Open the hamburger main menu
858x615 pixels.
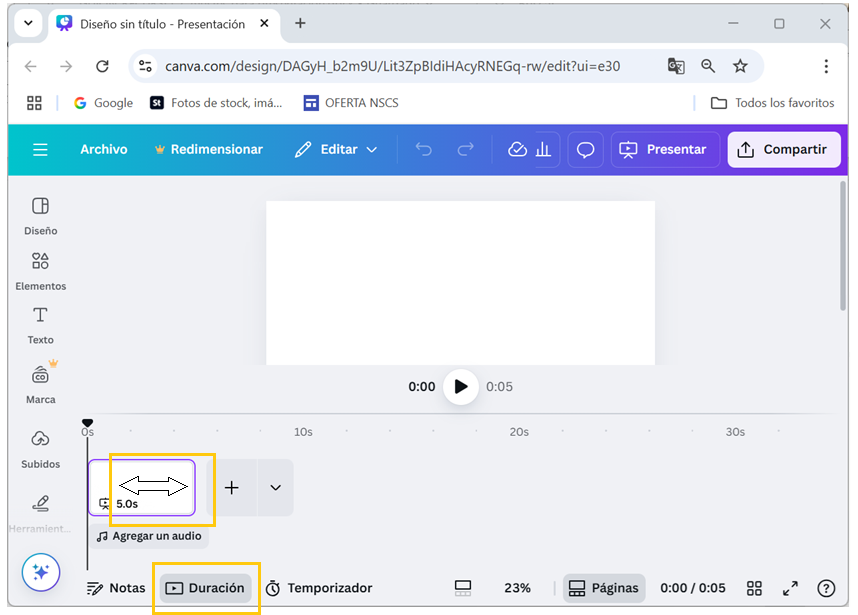(x=40, y=149)
